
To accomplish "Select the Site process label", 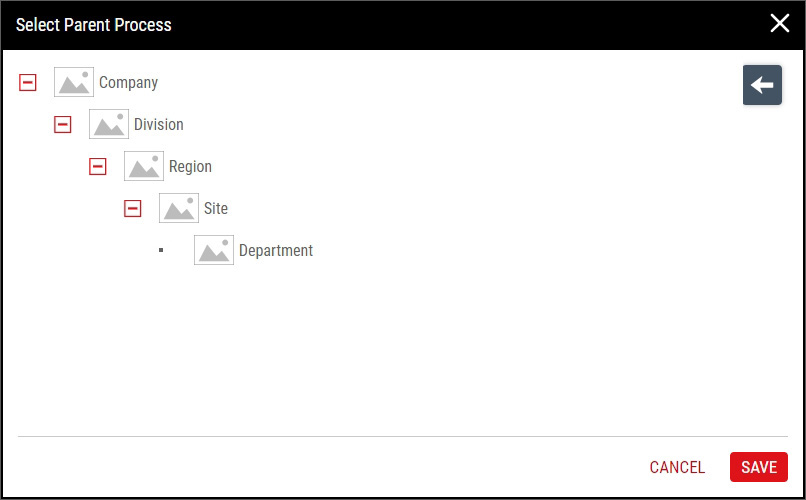I will point(216,208).
